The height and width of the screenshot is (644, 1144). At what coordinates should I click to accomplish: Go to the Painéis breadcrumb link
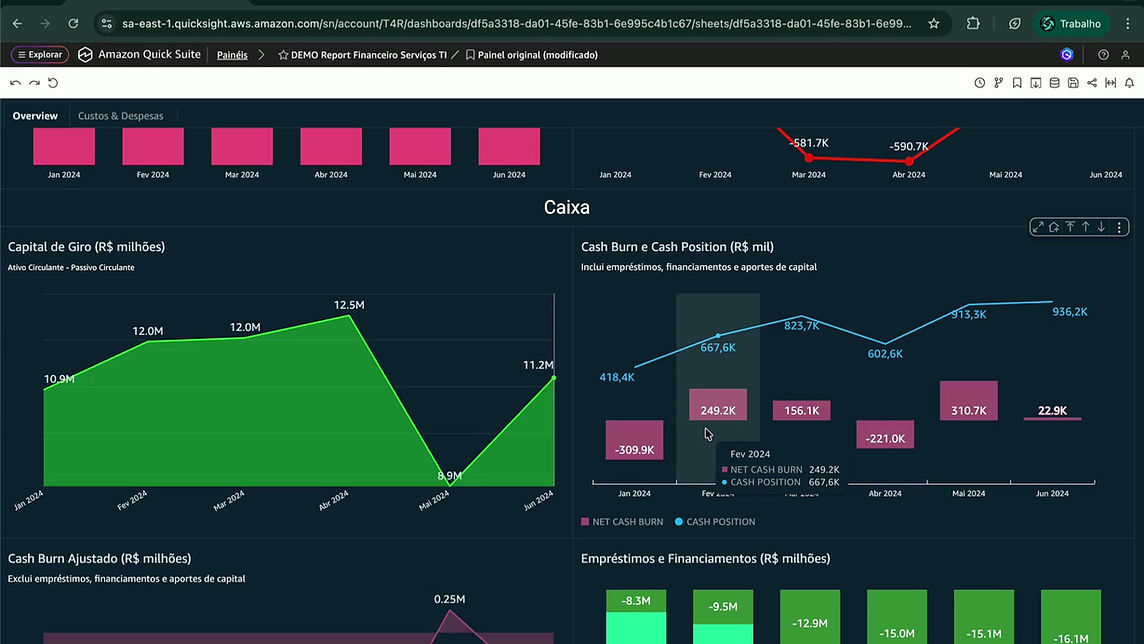click(x=232, y=55)
